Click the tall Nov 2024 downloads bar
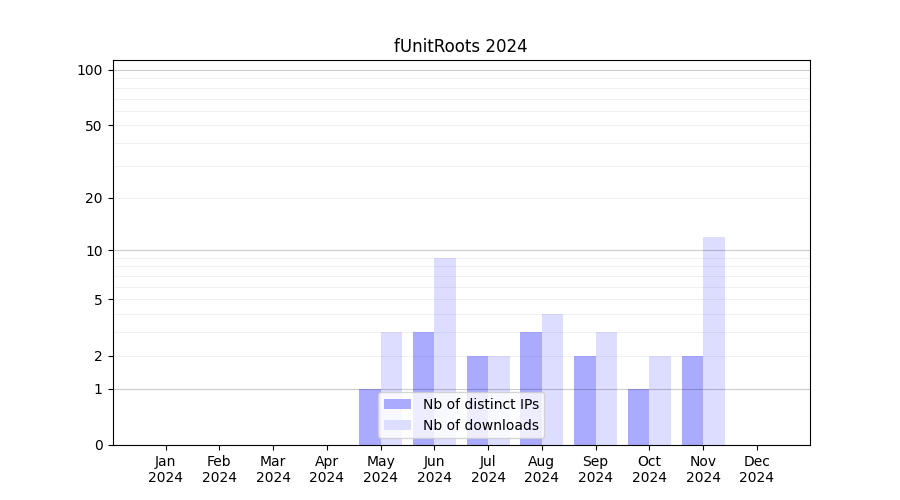900x500 pixels. (x=714, y=340)
